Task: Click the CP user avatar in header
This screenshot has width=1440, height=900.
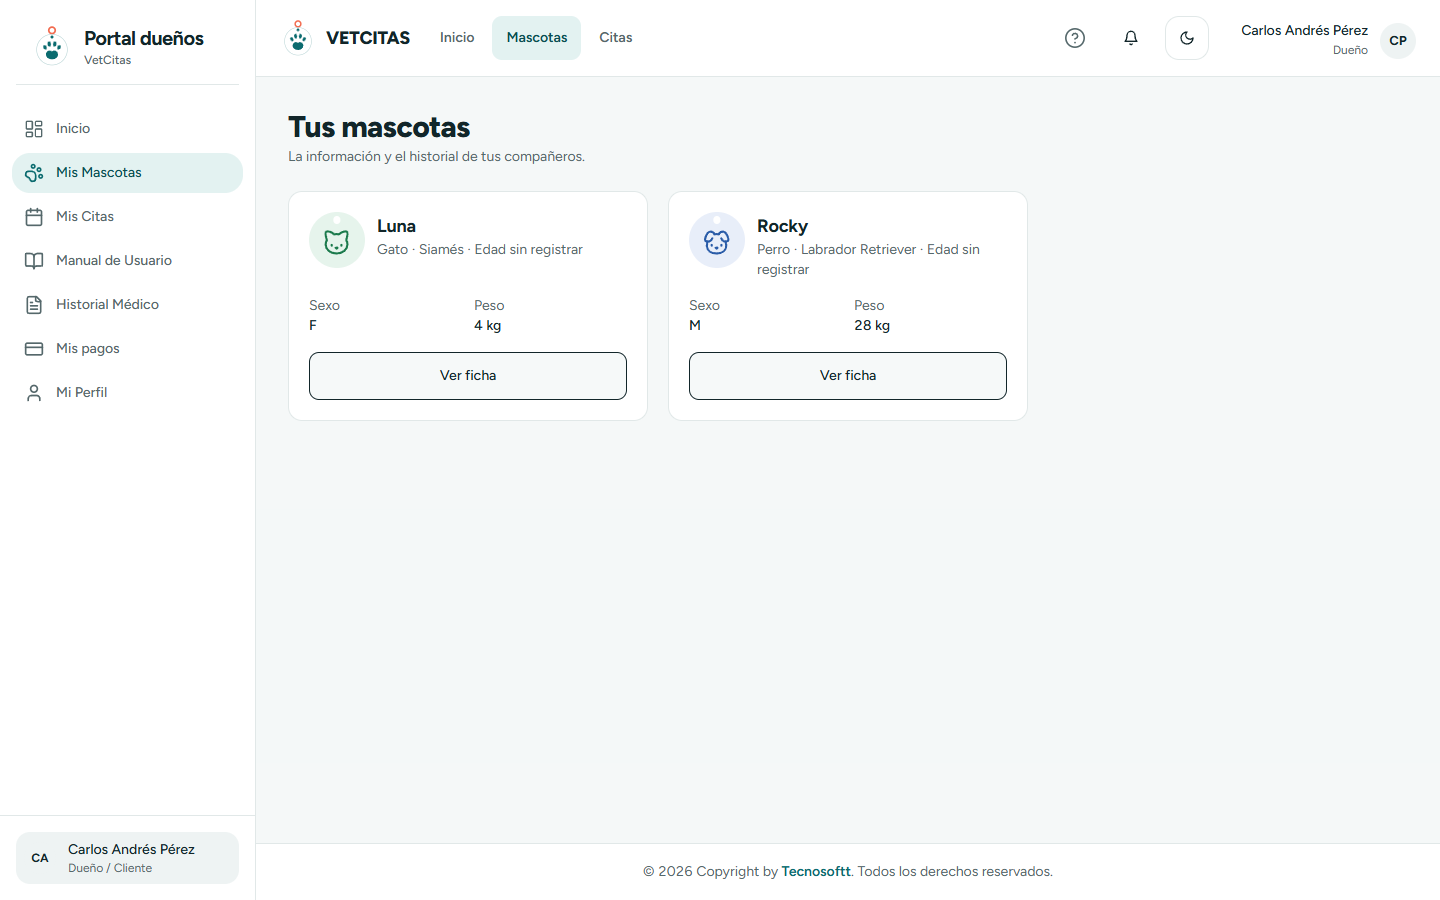Action: click(1398, 41)
